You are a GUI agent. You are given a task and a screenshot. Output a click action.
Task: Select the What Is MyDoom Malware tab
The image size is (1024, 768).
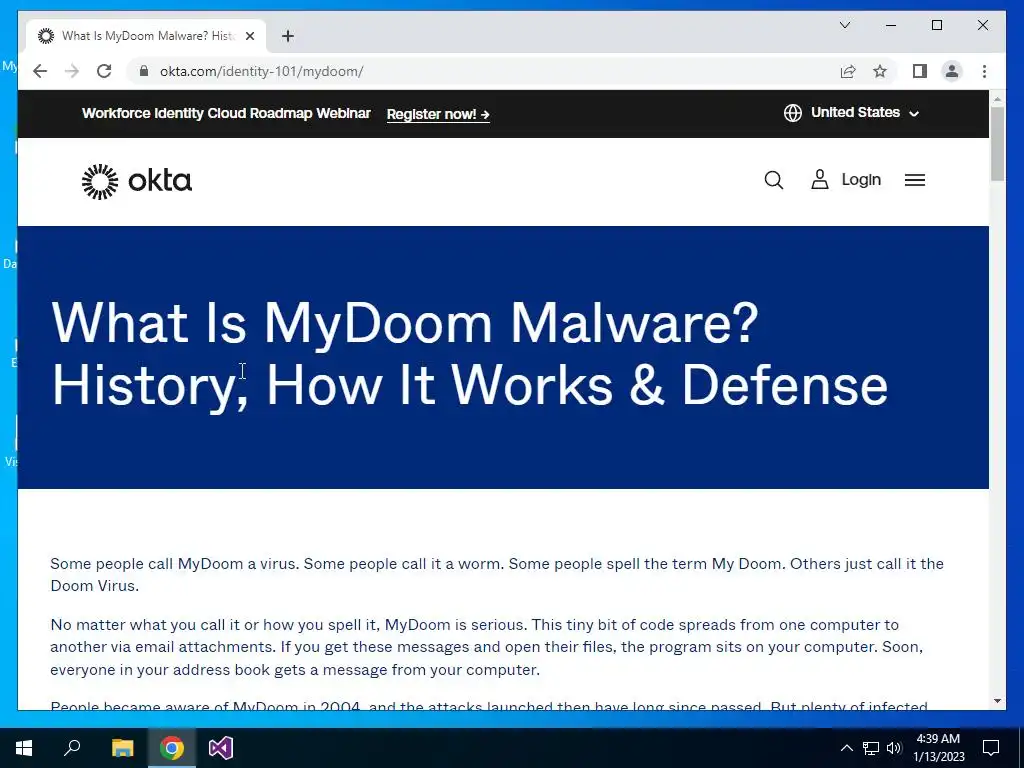(x=146, y=36)
